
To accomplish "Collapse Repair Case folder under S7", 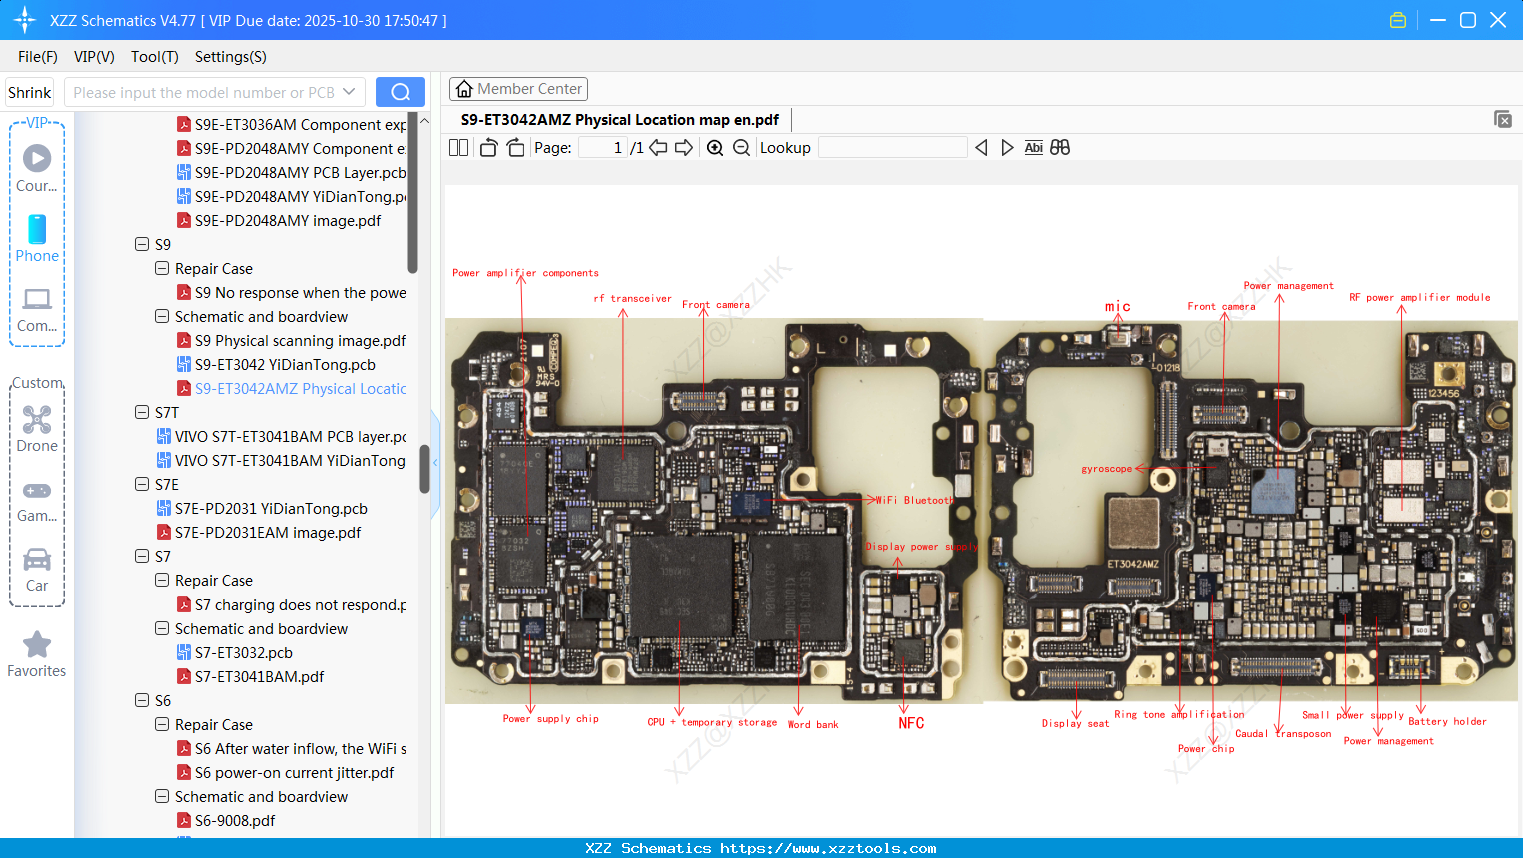I will coord(162,580).
